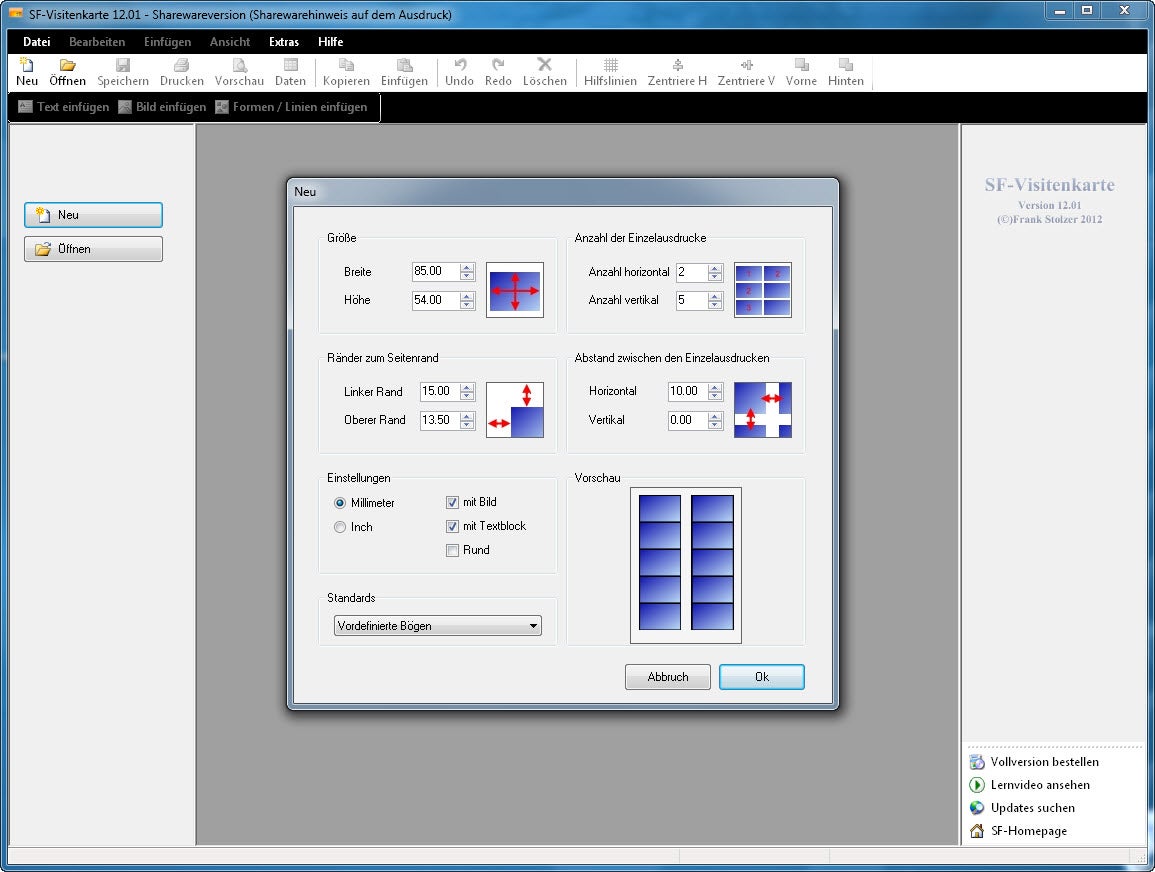Disable the mit Bild checkbox
Image resolution: width=1155 pixels, height=872 pixels.
(x=453, y=502)
